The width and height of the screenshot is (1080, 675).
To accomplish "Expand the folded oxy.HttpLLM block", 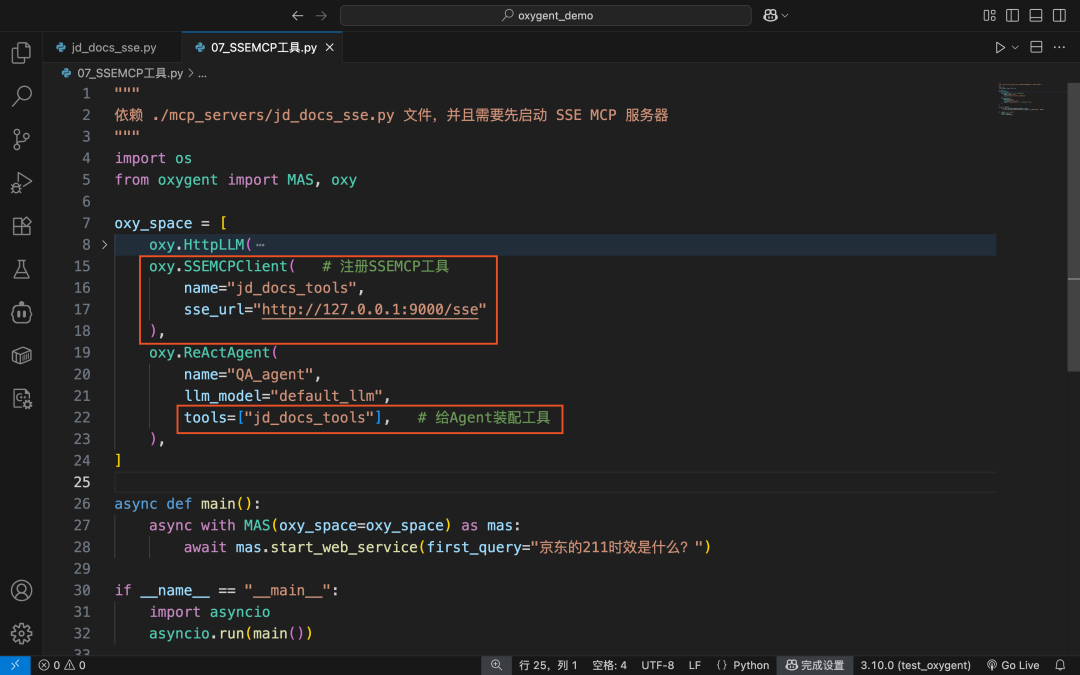I will [105, 245].
